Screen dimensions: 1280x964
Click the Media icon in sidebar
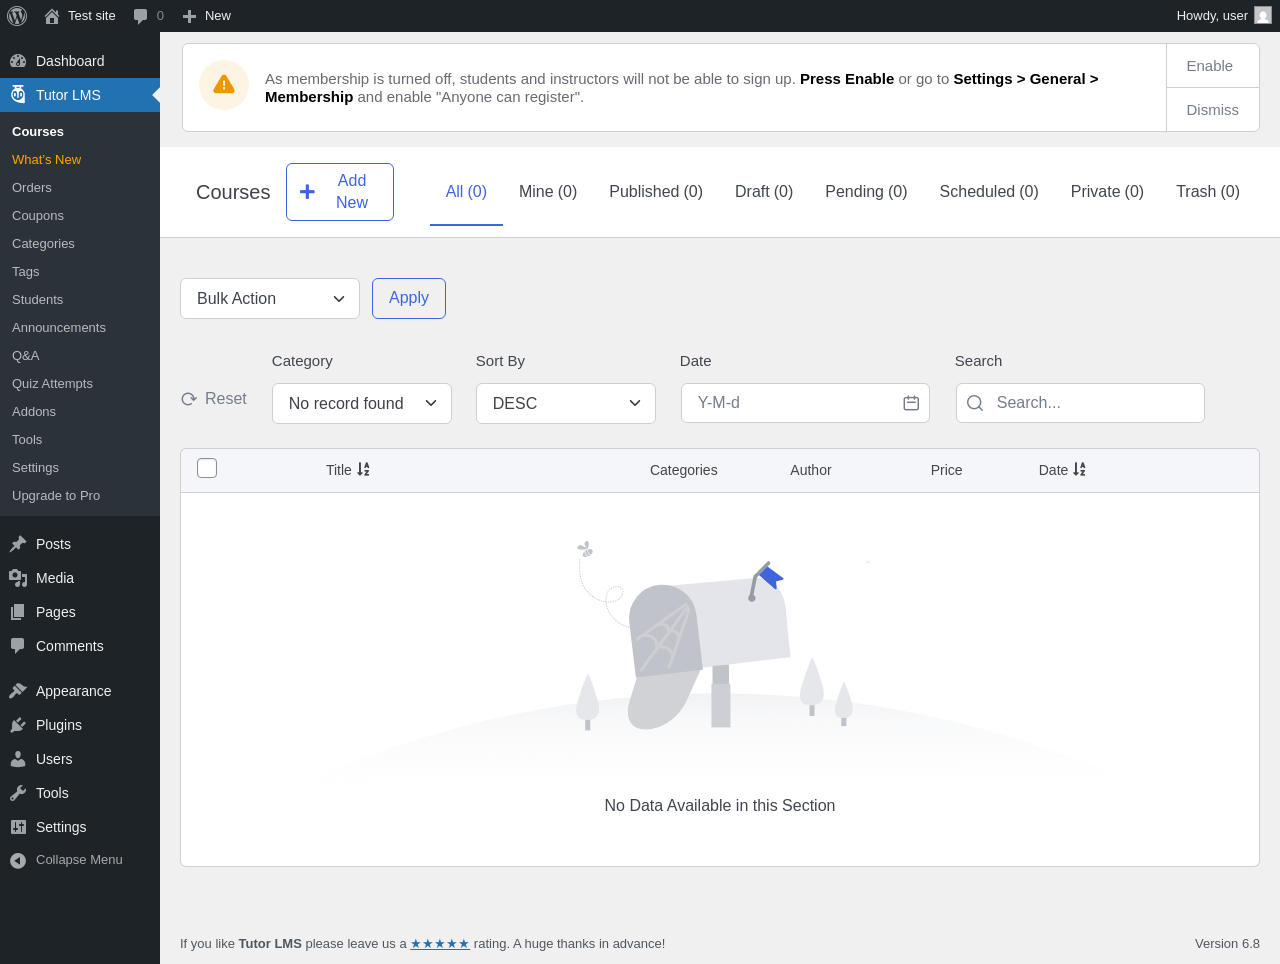(x=18, y=578)
